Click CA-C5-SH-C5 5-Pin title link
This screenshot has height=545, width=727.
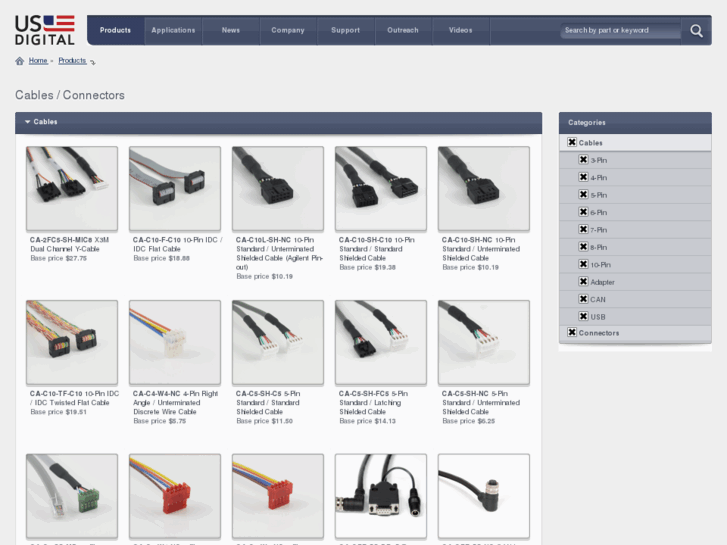(268, 403)
